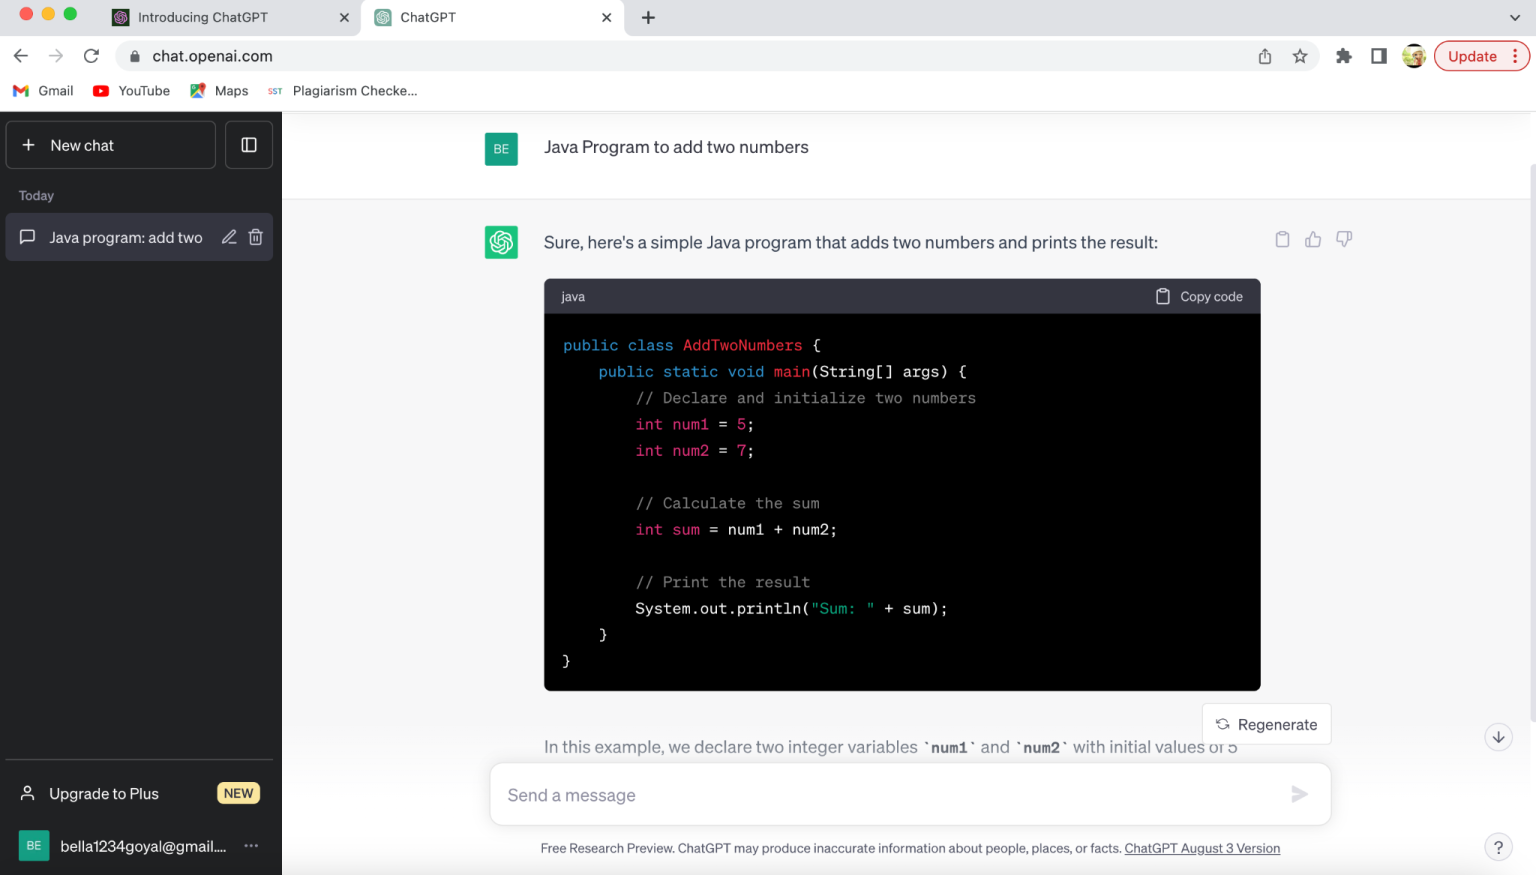Open help via the question mark icon
The height and width of the screenshot is (875, 1536).
(1498, 847)
